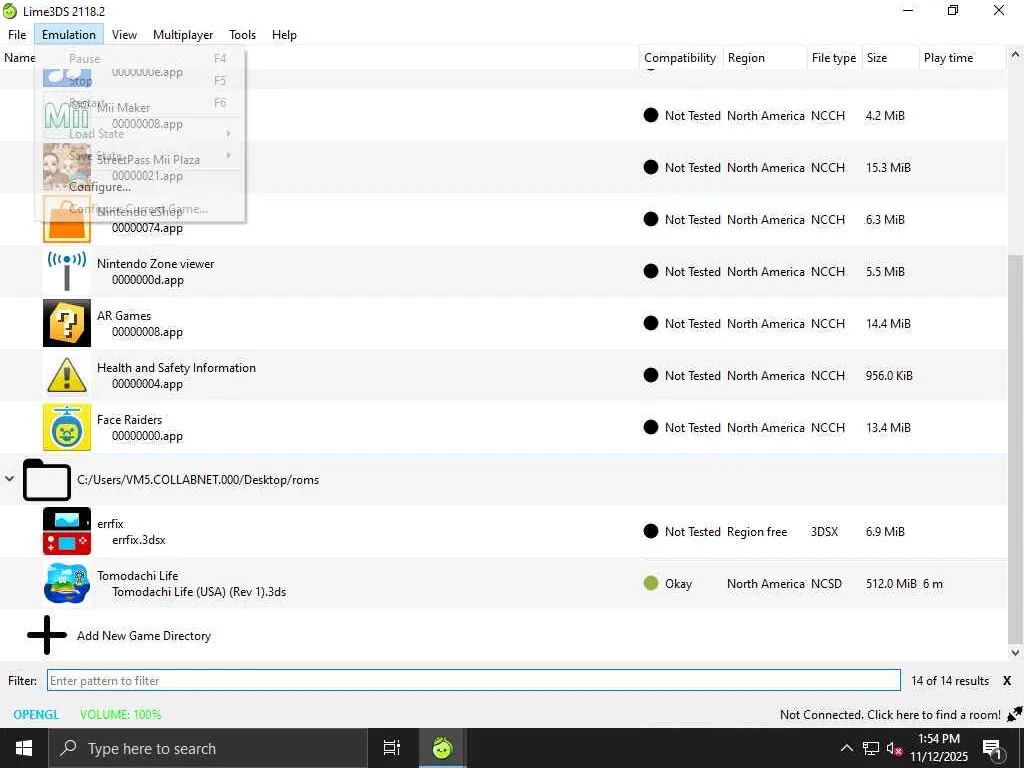The image size is (1024, 768).
Task: Show hidden system tray icons
Action: (846, 748)
